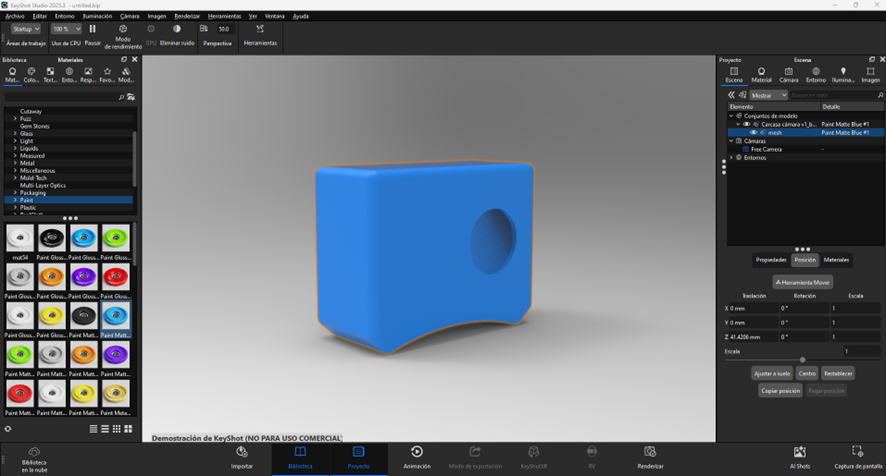
Task: Click the Centro button
Action: [807, 374]
